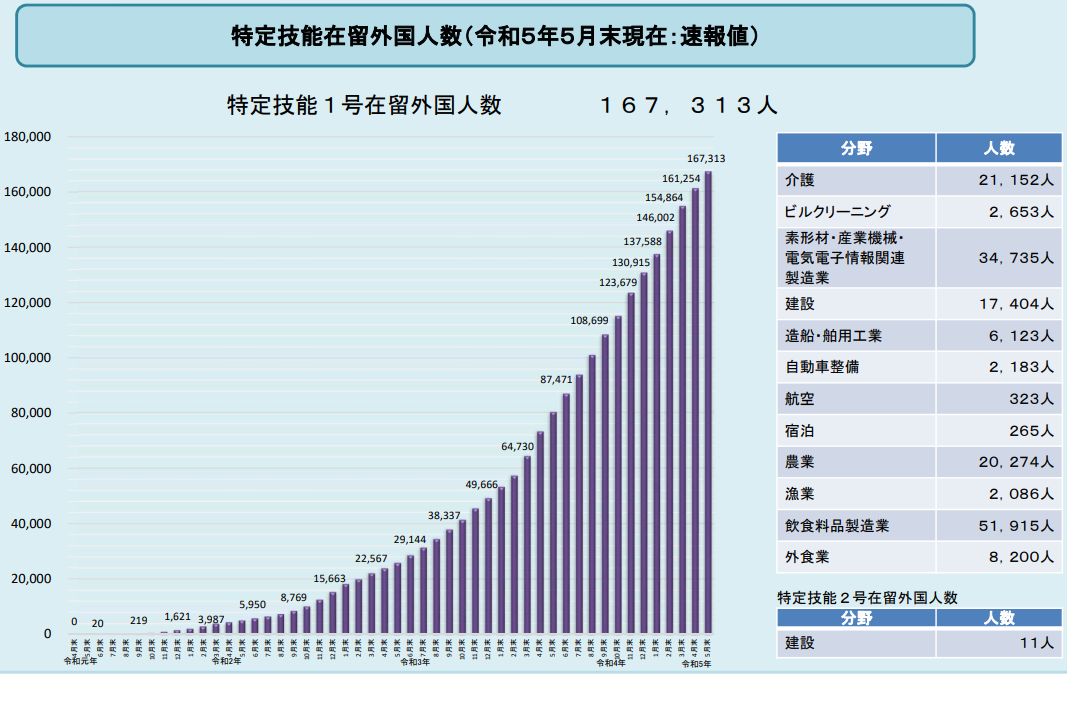
Task: Click the 分野 header of the top table
Action: (x=856, y=148)
